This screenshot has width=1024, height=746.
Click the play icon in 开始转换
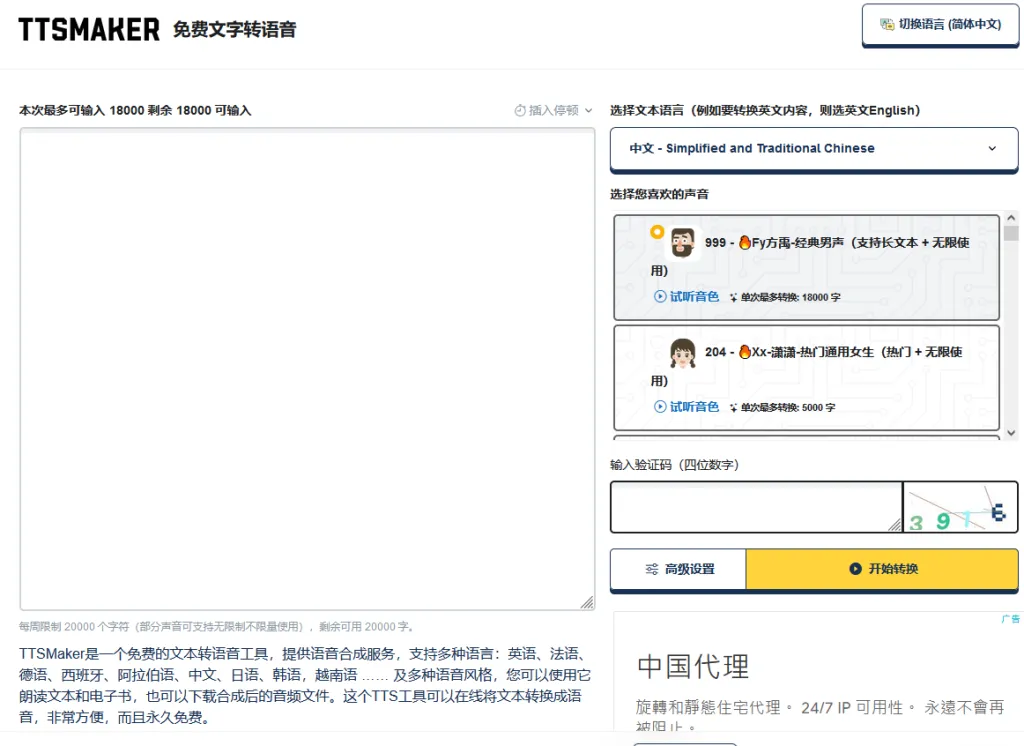point(855,569)
